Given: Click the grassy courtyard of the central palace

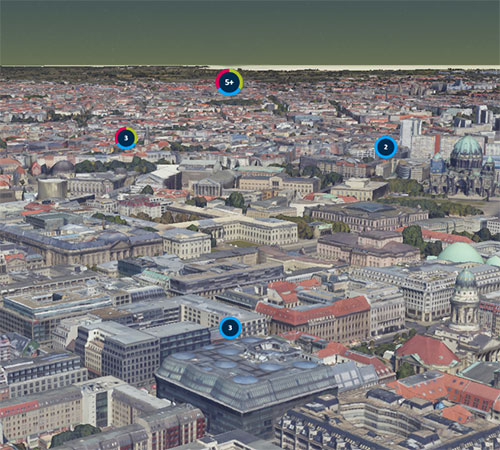Looking at the screenshot, I should [243, 244].
